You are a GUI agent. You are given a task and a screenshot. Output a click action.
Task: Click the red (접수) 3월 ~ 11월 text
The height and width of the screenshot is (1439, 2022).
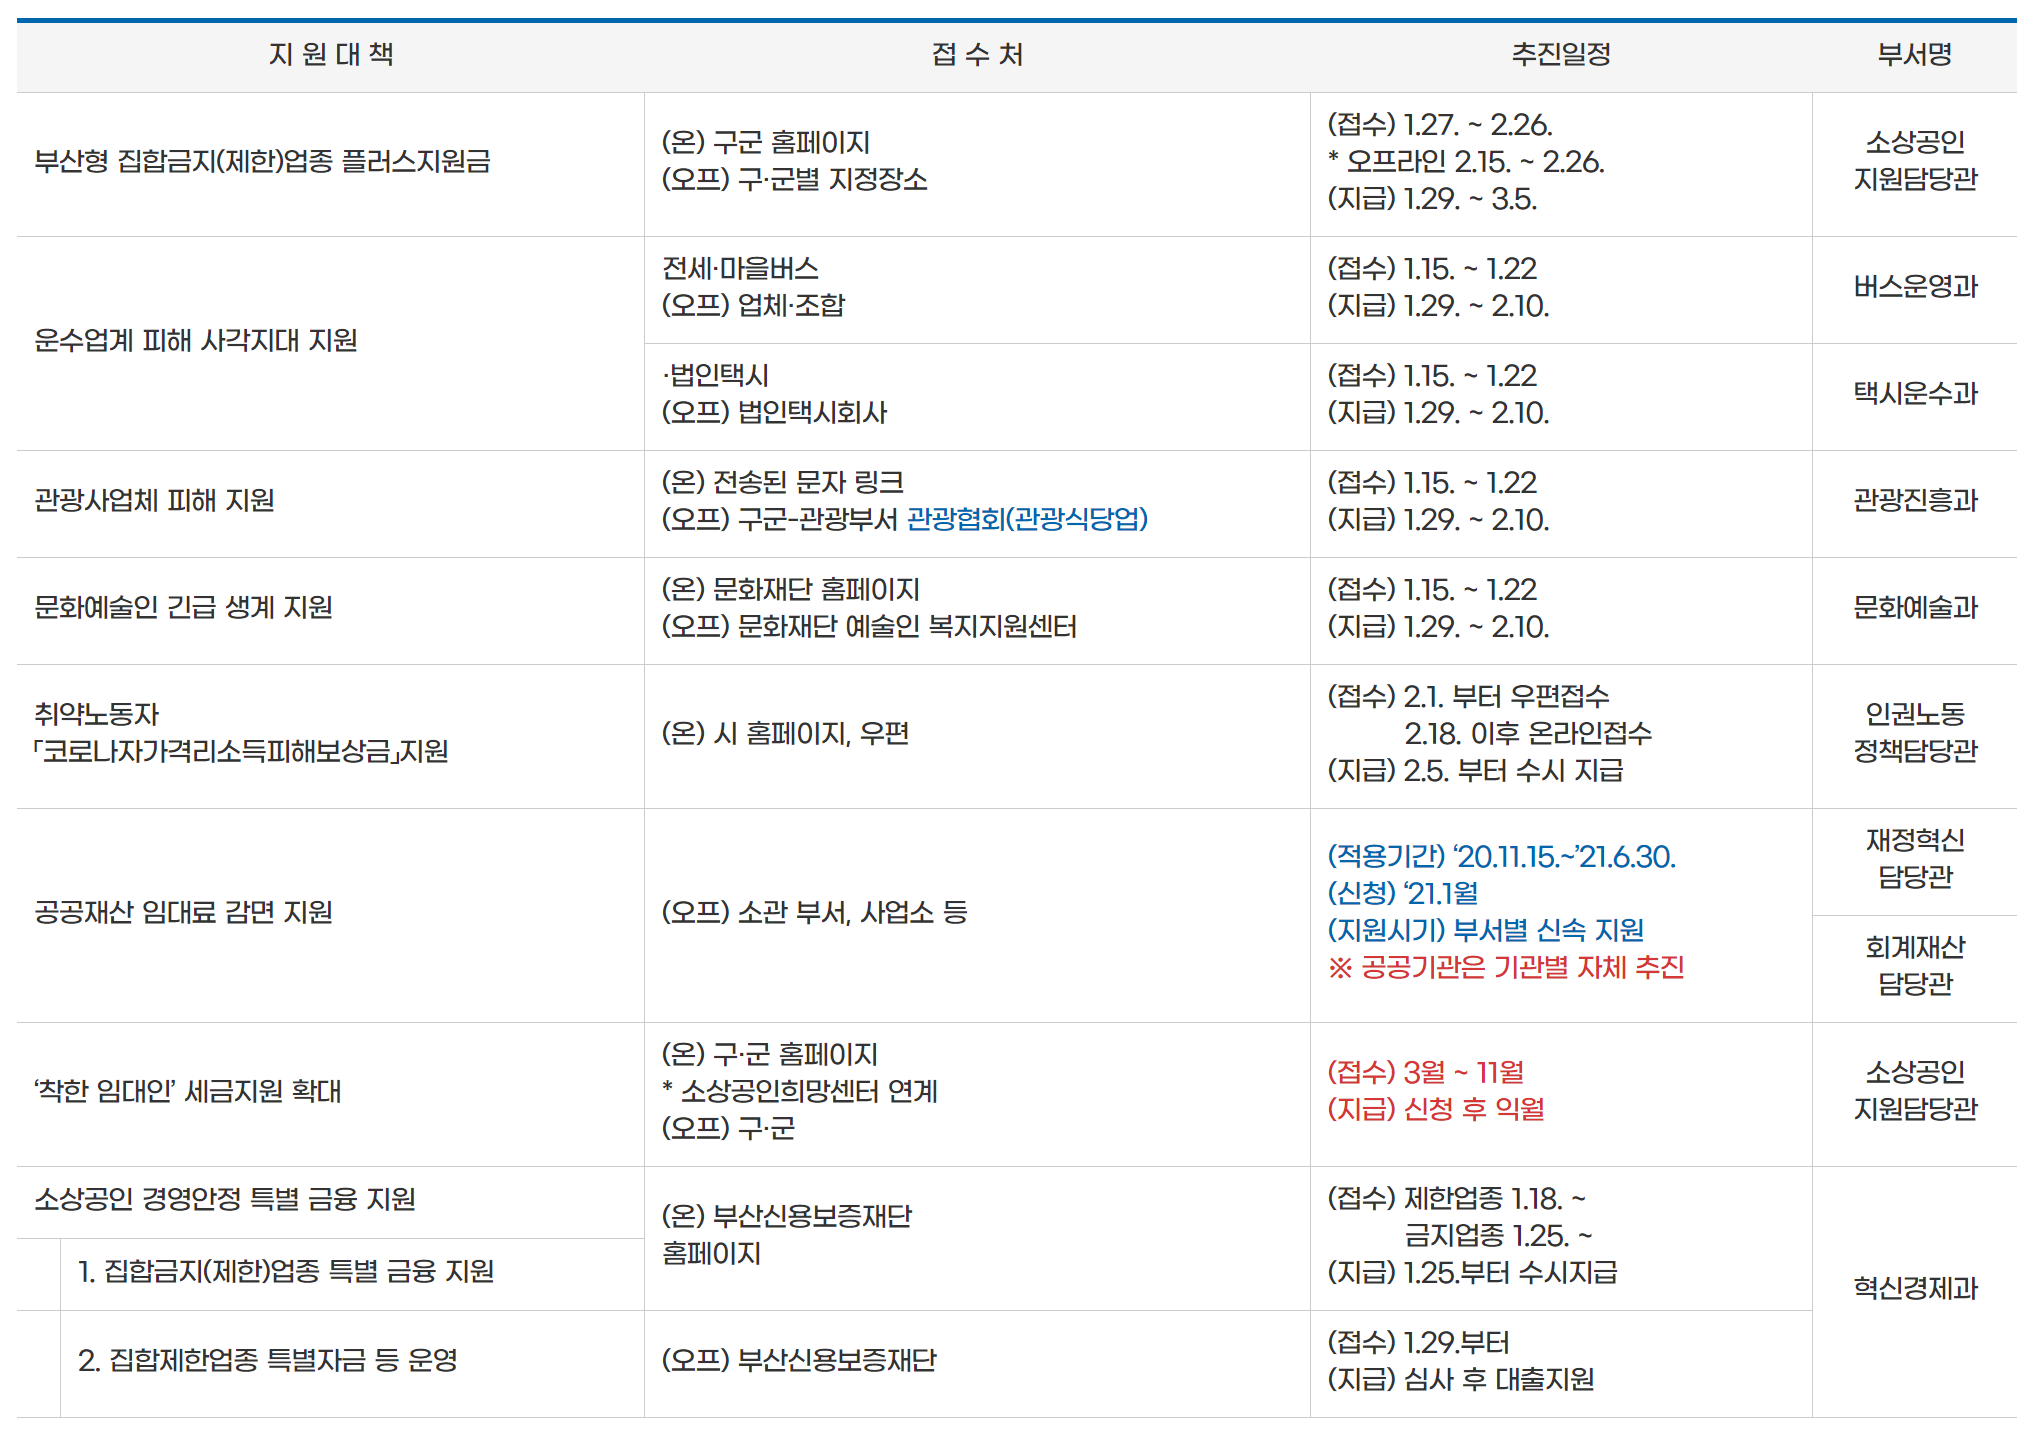pyautogui.click(x=1425, y=1073)
